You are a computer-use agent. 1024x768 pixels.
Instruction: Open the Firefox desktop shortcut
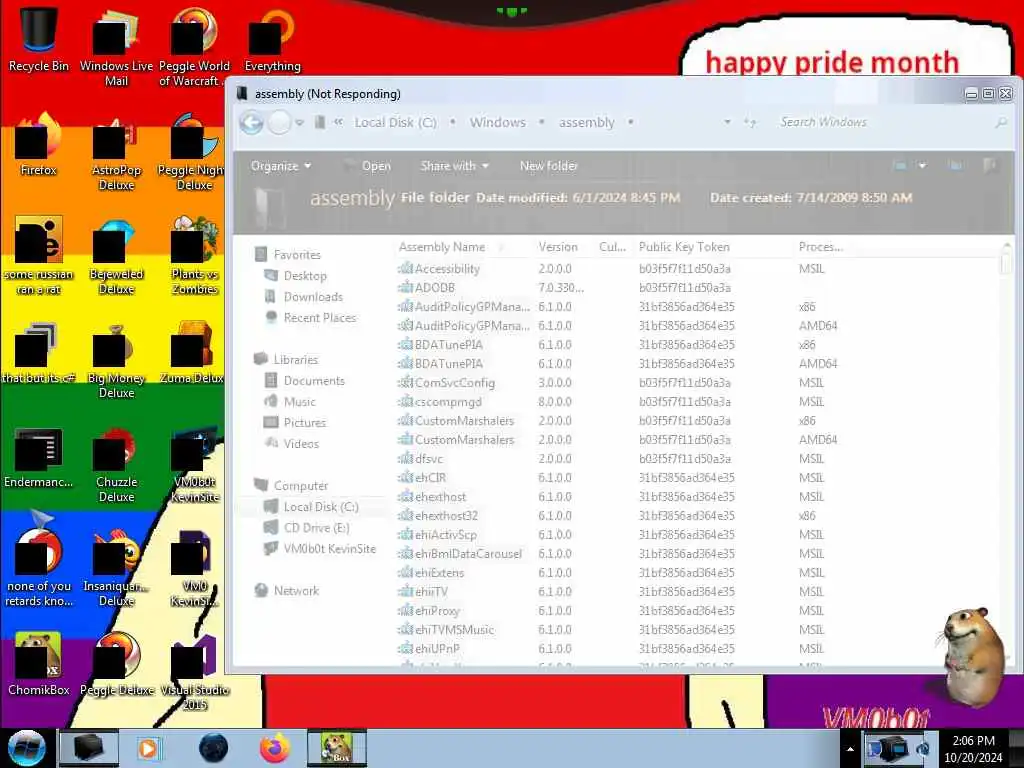pyautogui.click(x=39, y=144)
